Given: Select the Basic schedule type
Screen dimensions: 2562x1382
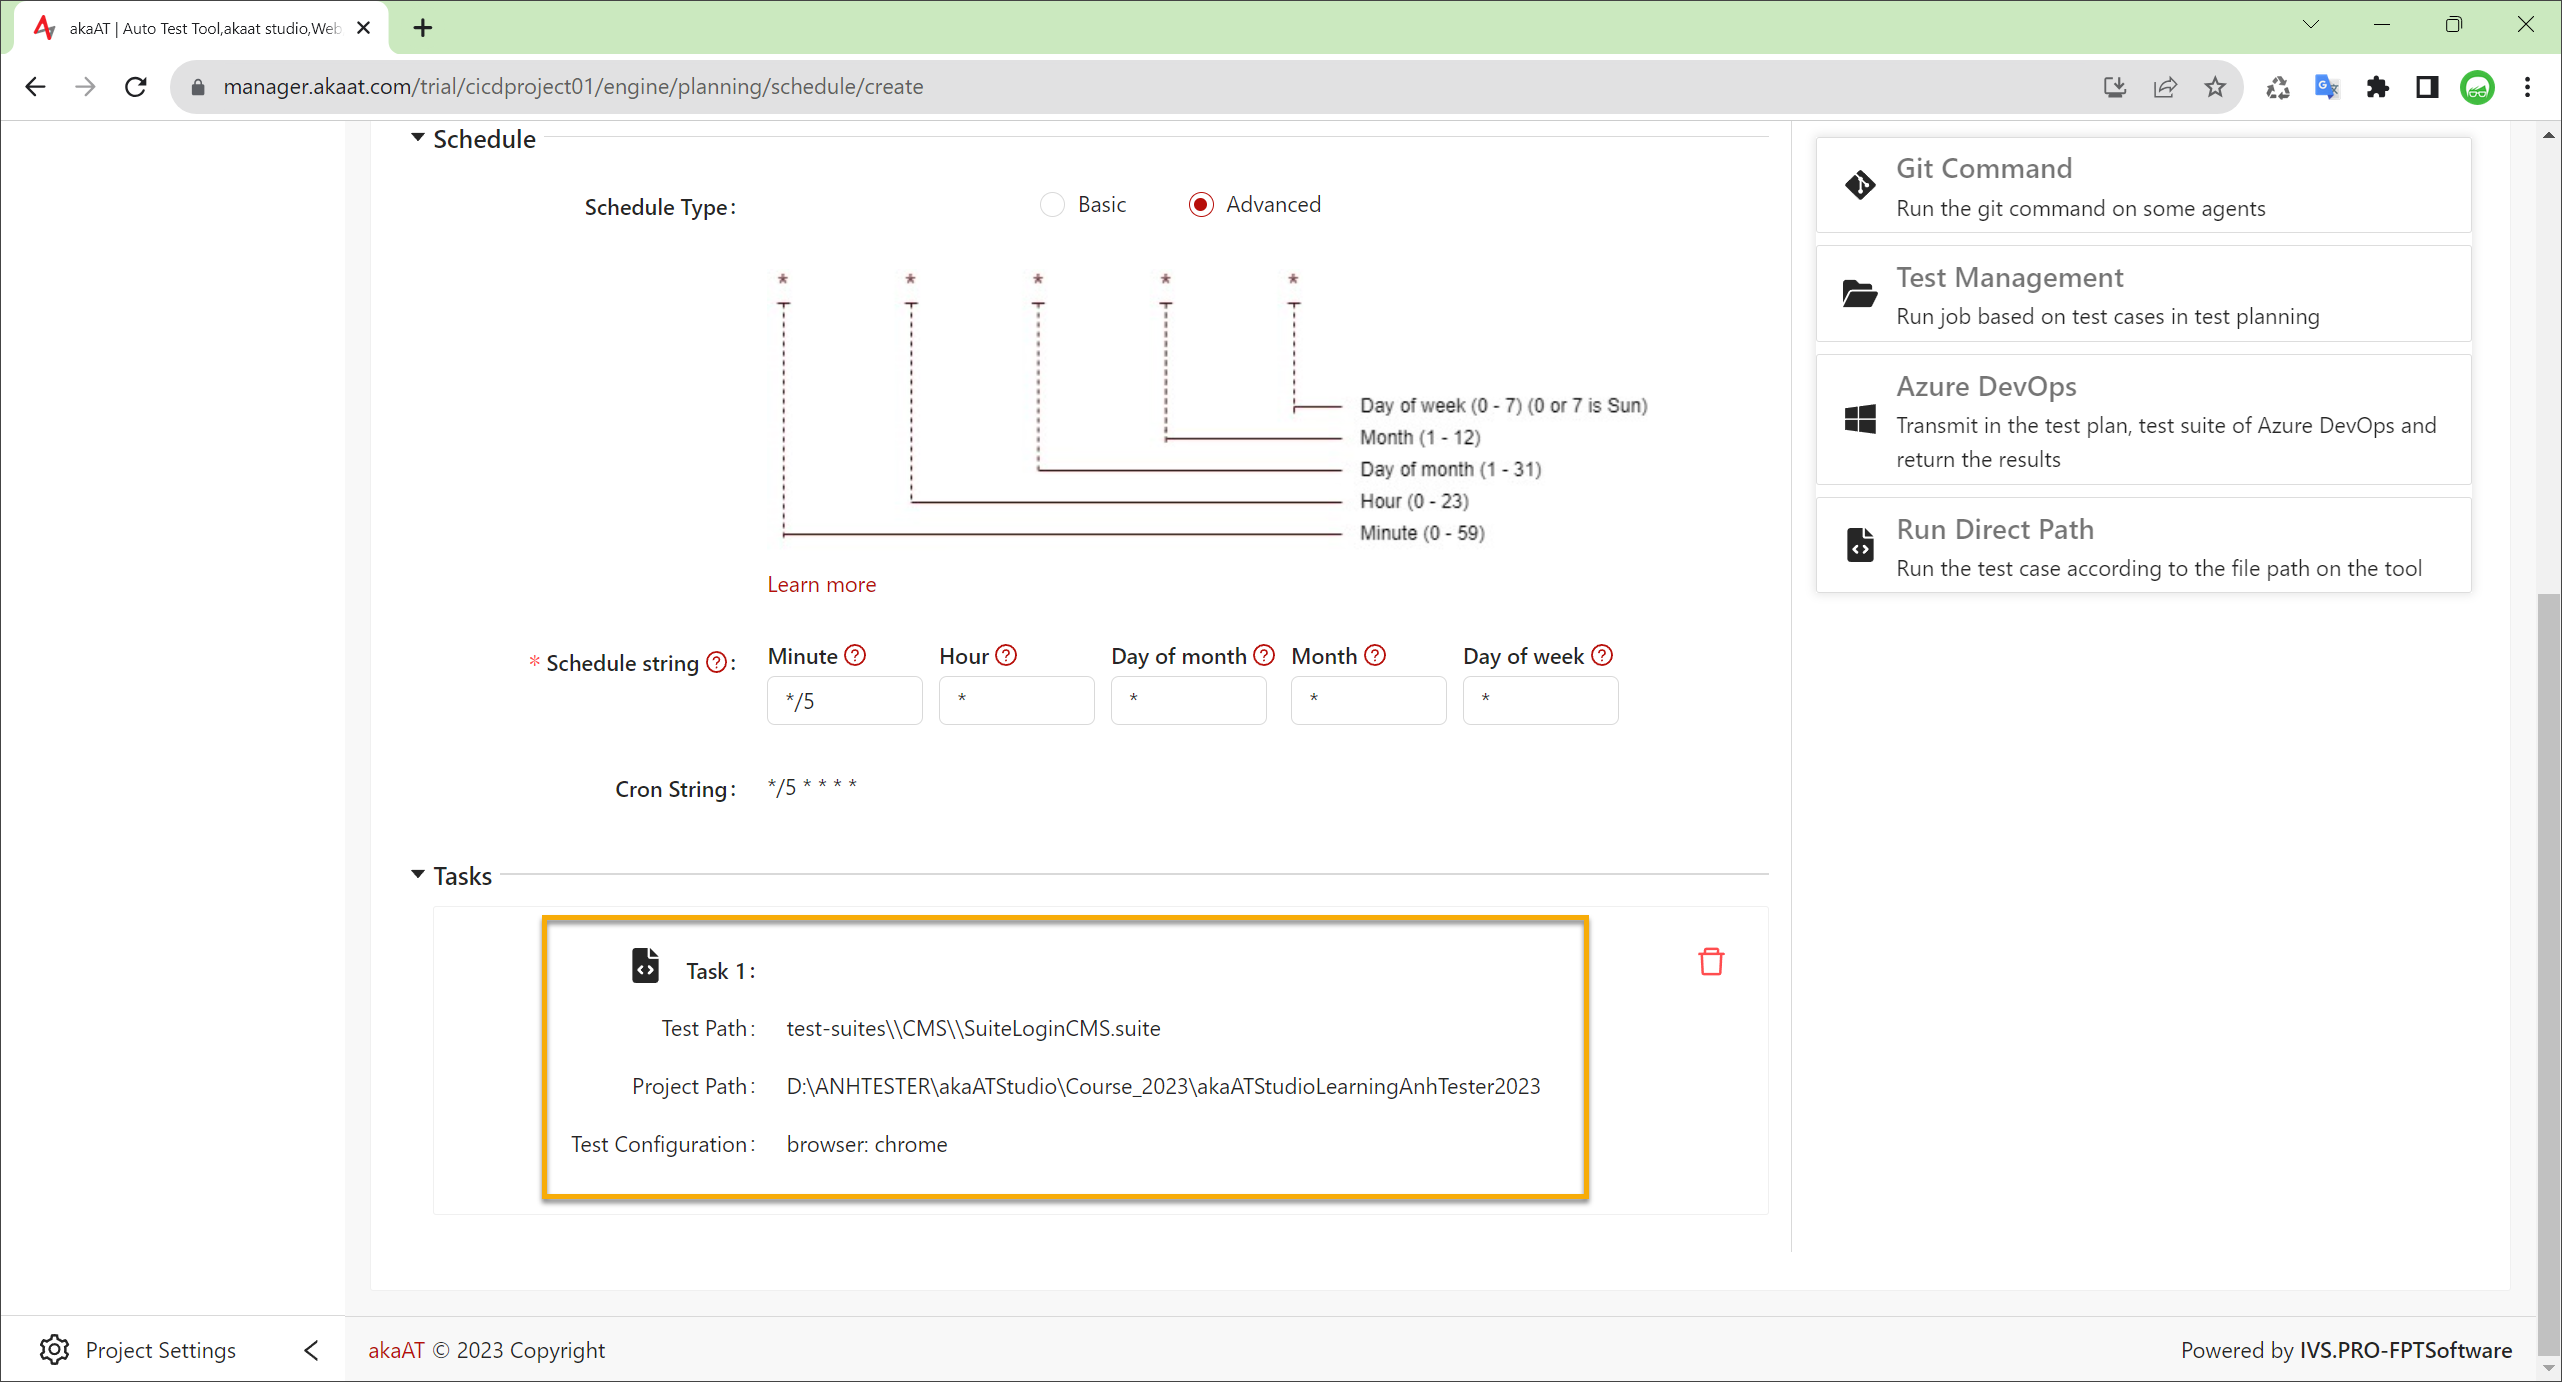Looking at the screenshot, I should (x=1052, y=205).
